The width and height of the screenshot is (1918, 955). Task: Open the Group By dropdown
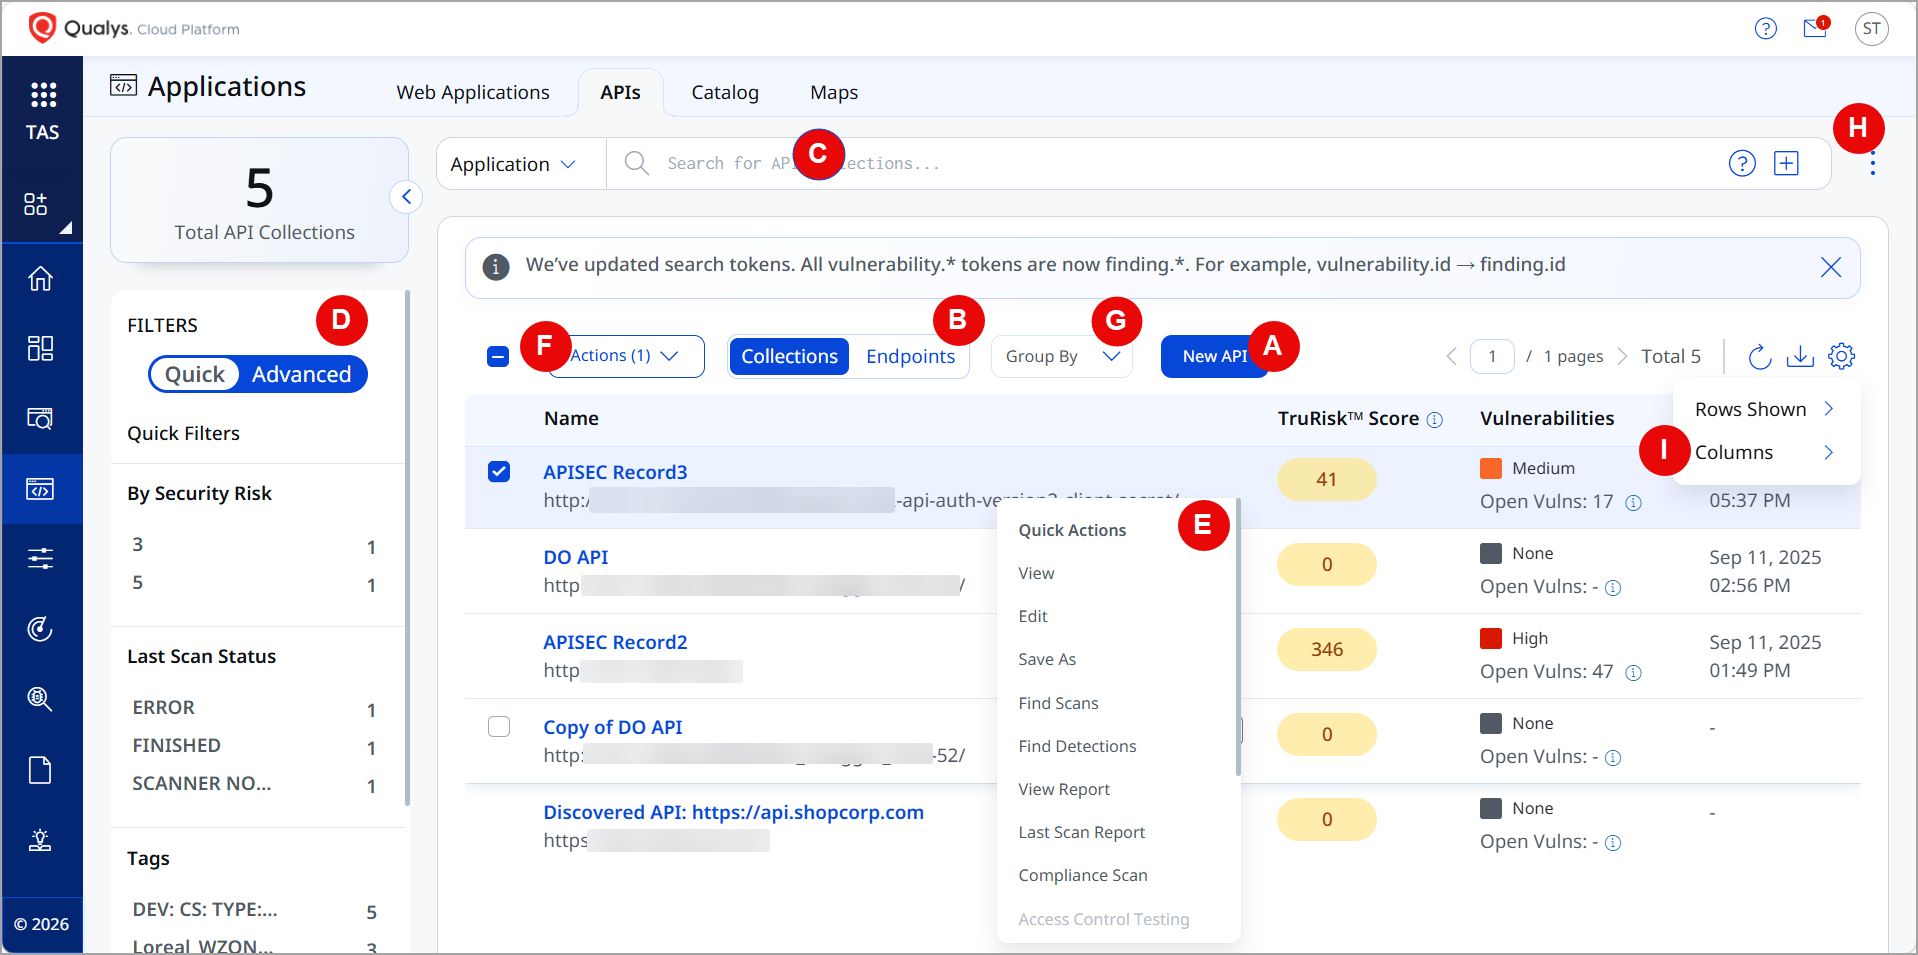(1061, 356)
